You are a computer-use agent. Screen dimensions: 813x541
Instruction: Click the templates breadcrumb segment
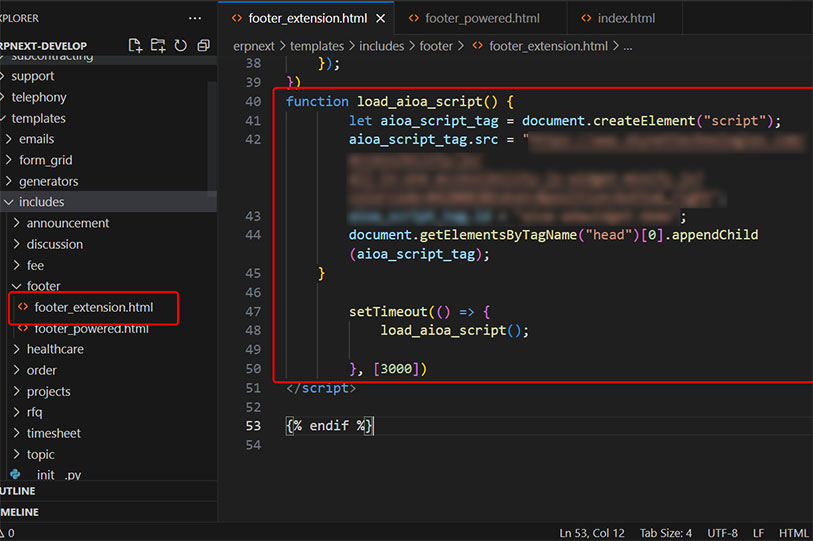pyautogui.click(x=317, y=46)
